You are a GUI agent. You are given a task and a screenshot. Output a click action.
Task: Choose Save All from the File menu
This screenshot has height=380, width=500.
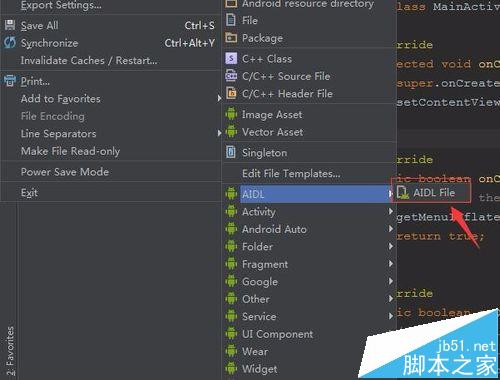pyautogui.click(x=111, y=25)
